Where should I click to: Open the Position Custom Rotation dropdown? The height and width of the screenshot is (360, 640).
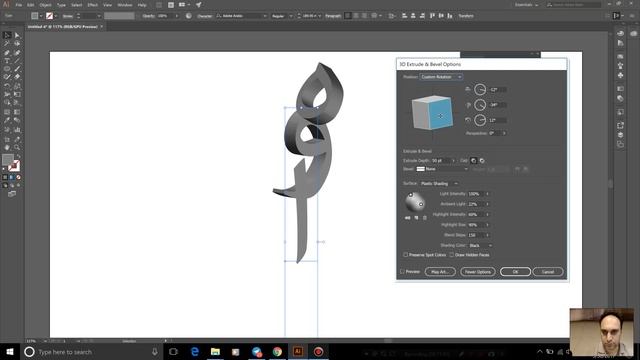coord(441,77)
